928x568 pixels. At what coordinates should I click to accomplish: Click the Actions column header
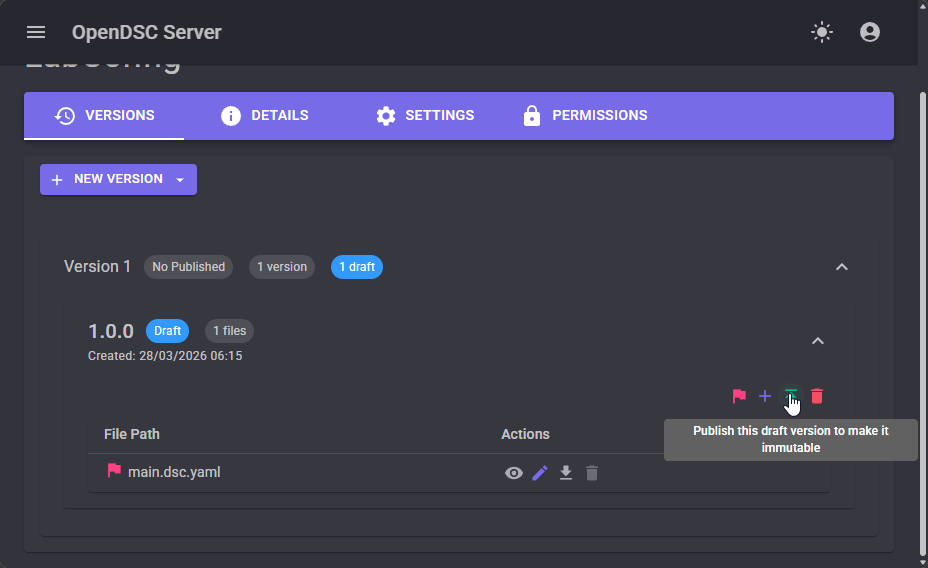[525, 434]
